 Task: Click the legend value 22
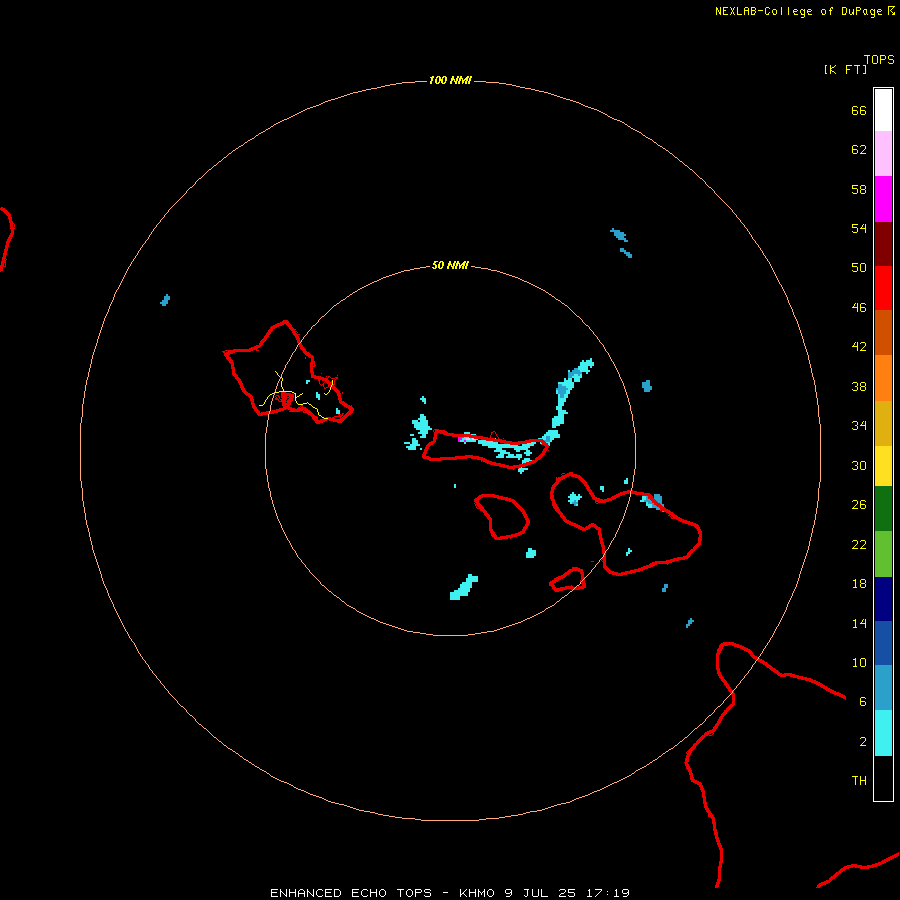click(x=859, y=544)
